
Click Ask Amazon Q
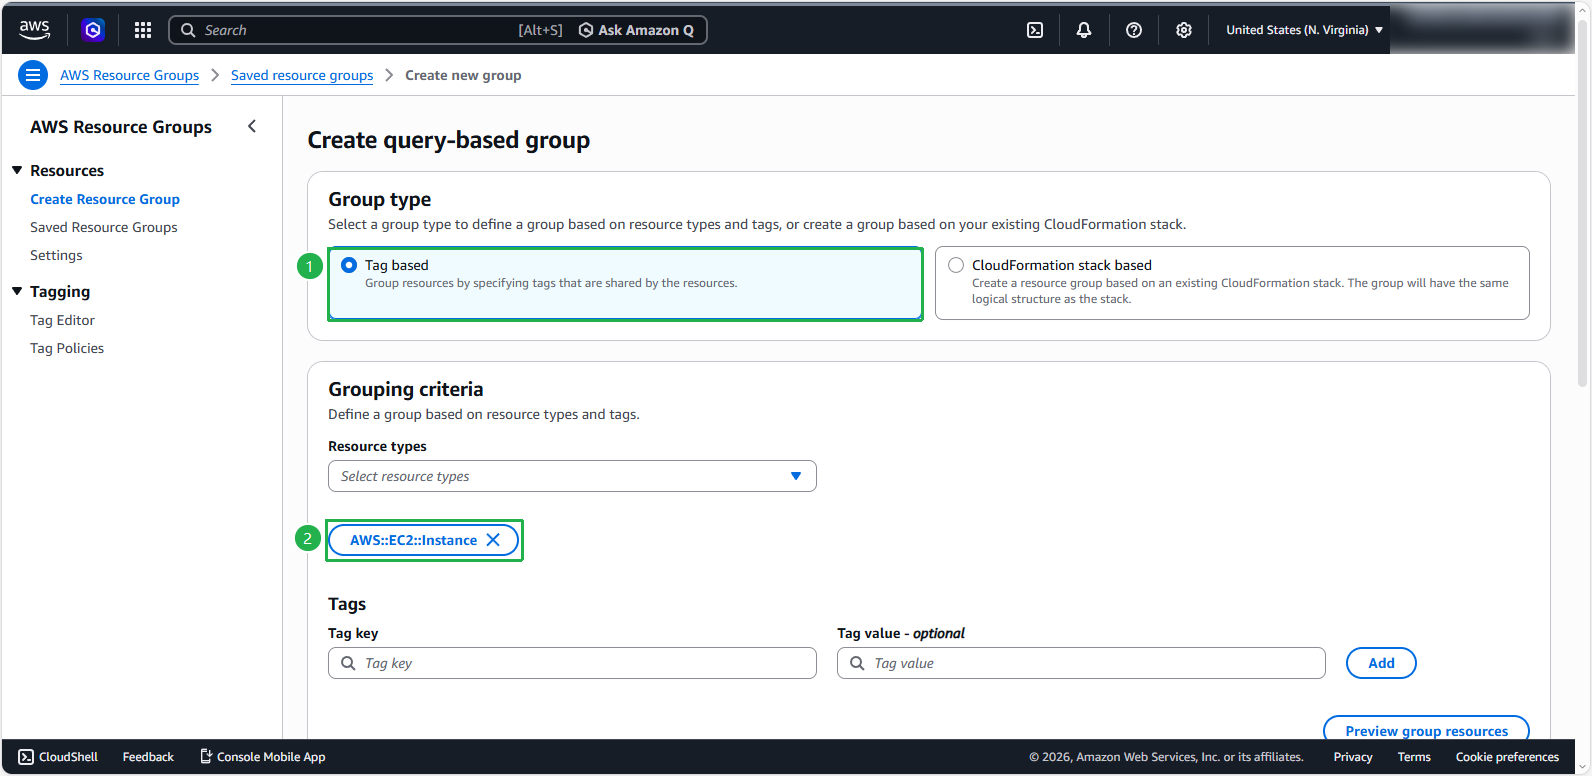point(637,30)
